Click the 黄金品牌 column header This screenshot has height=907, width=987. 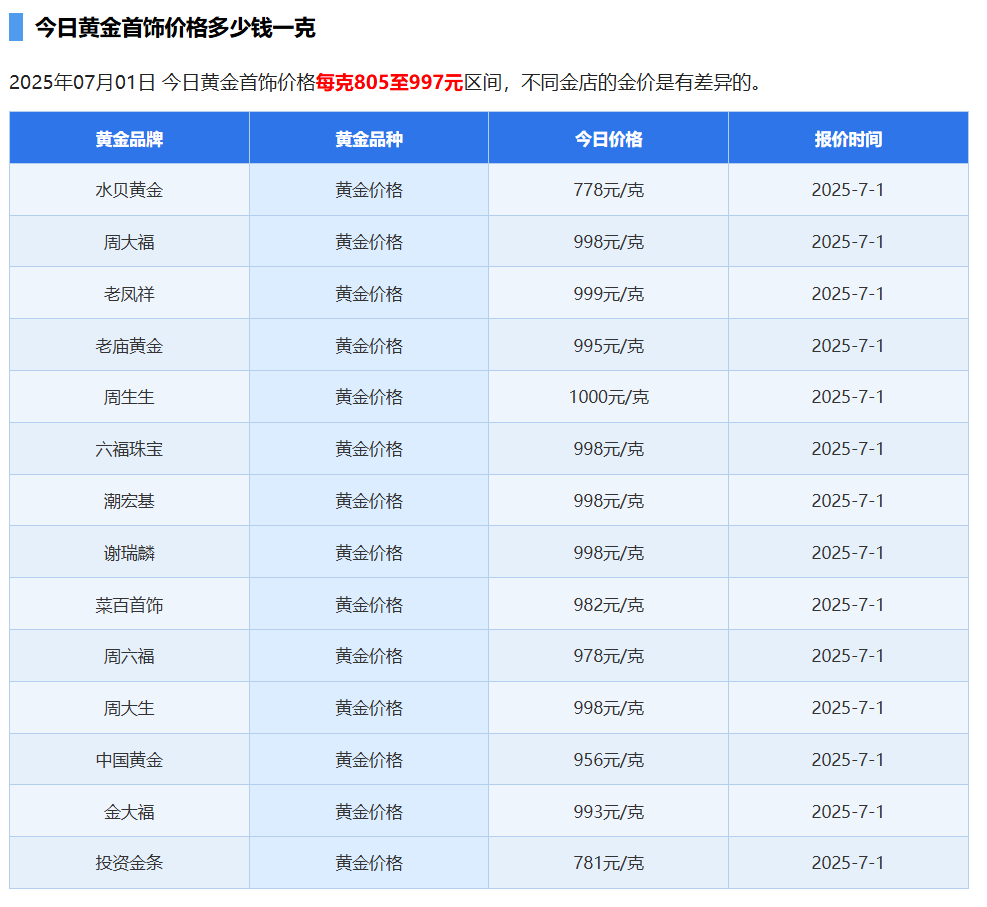129,138
